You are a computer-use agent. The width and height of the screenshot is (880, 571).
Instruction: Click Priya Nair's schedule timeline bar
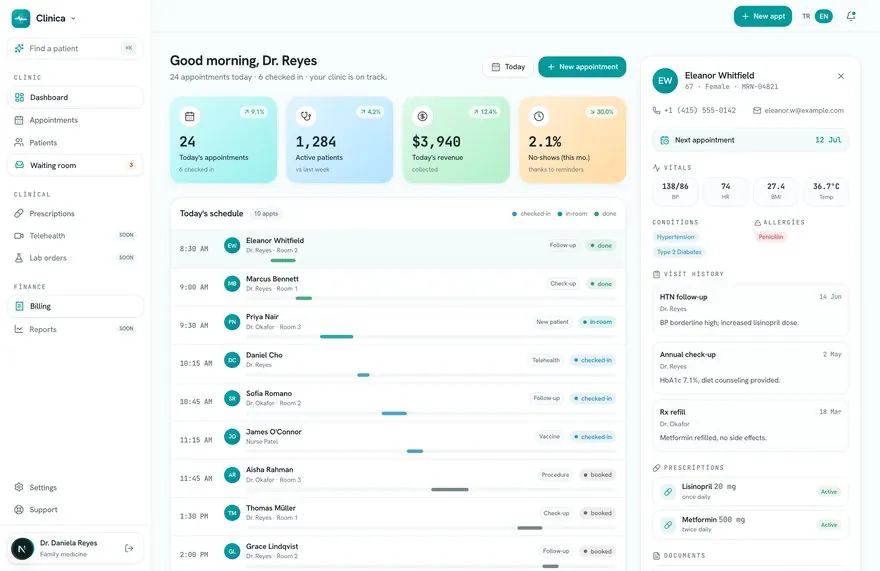coord(336,336)
